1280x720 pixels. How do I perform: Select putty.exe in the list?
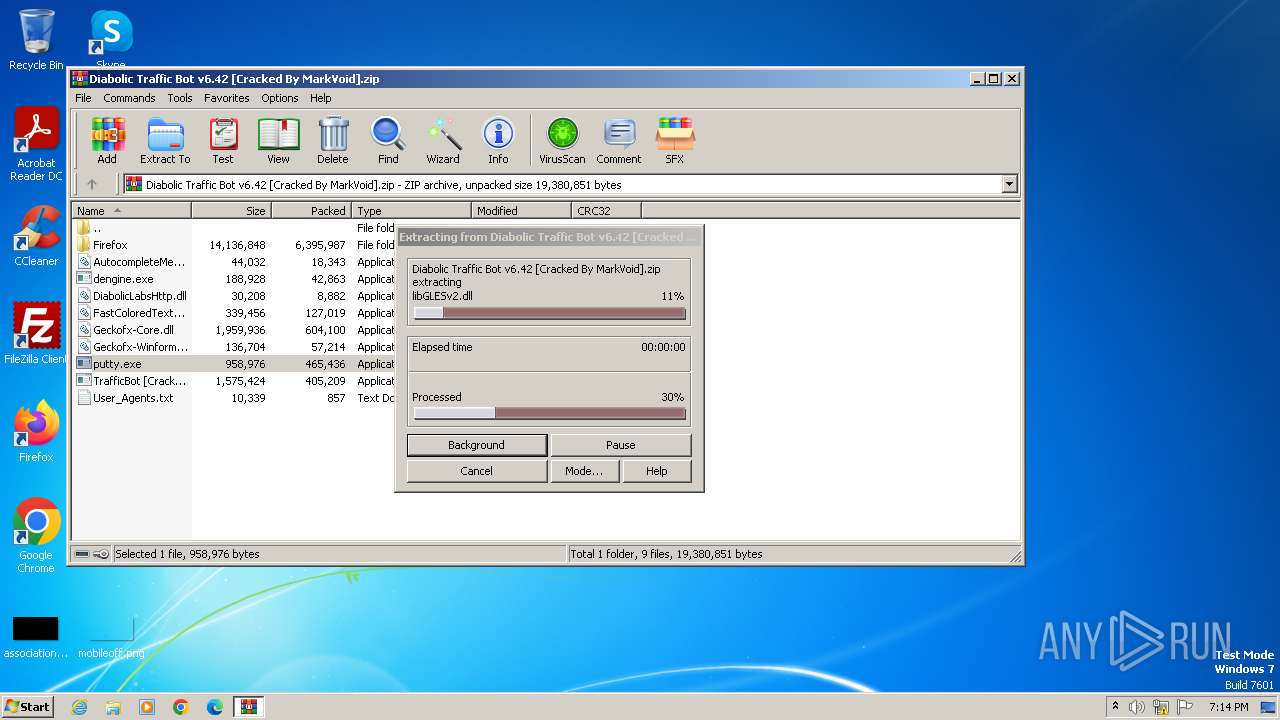(235, 364)
